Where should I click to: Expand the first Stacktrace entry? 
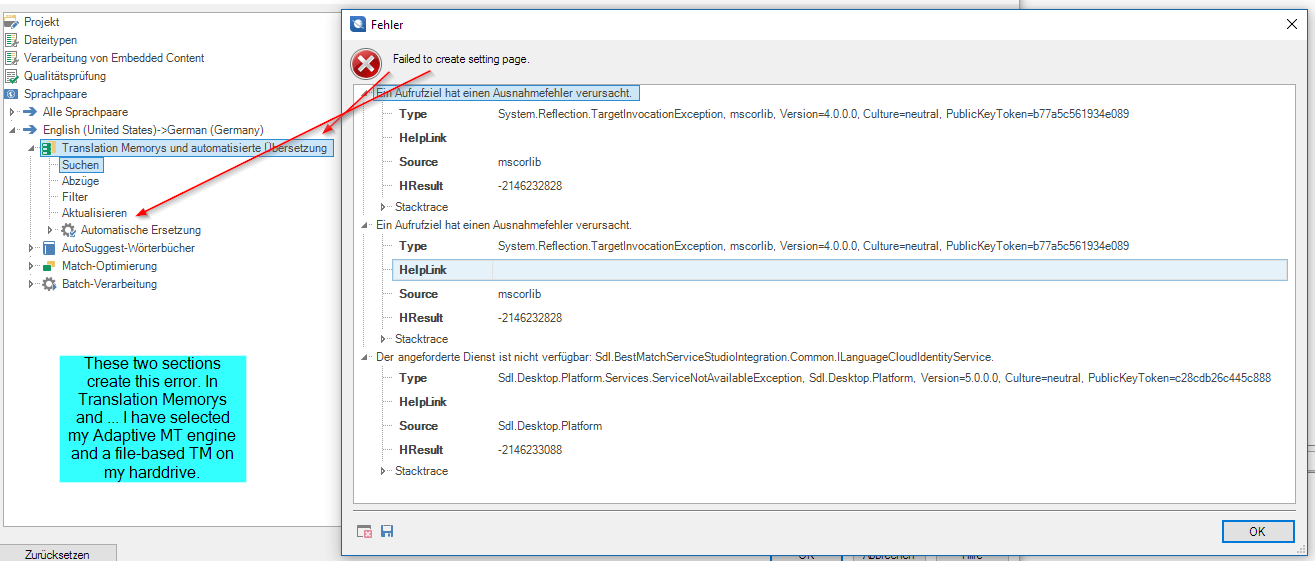coord(383,207)
